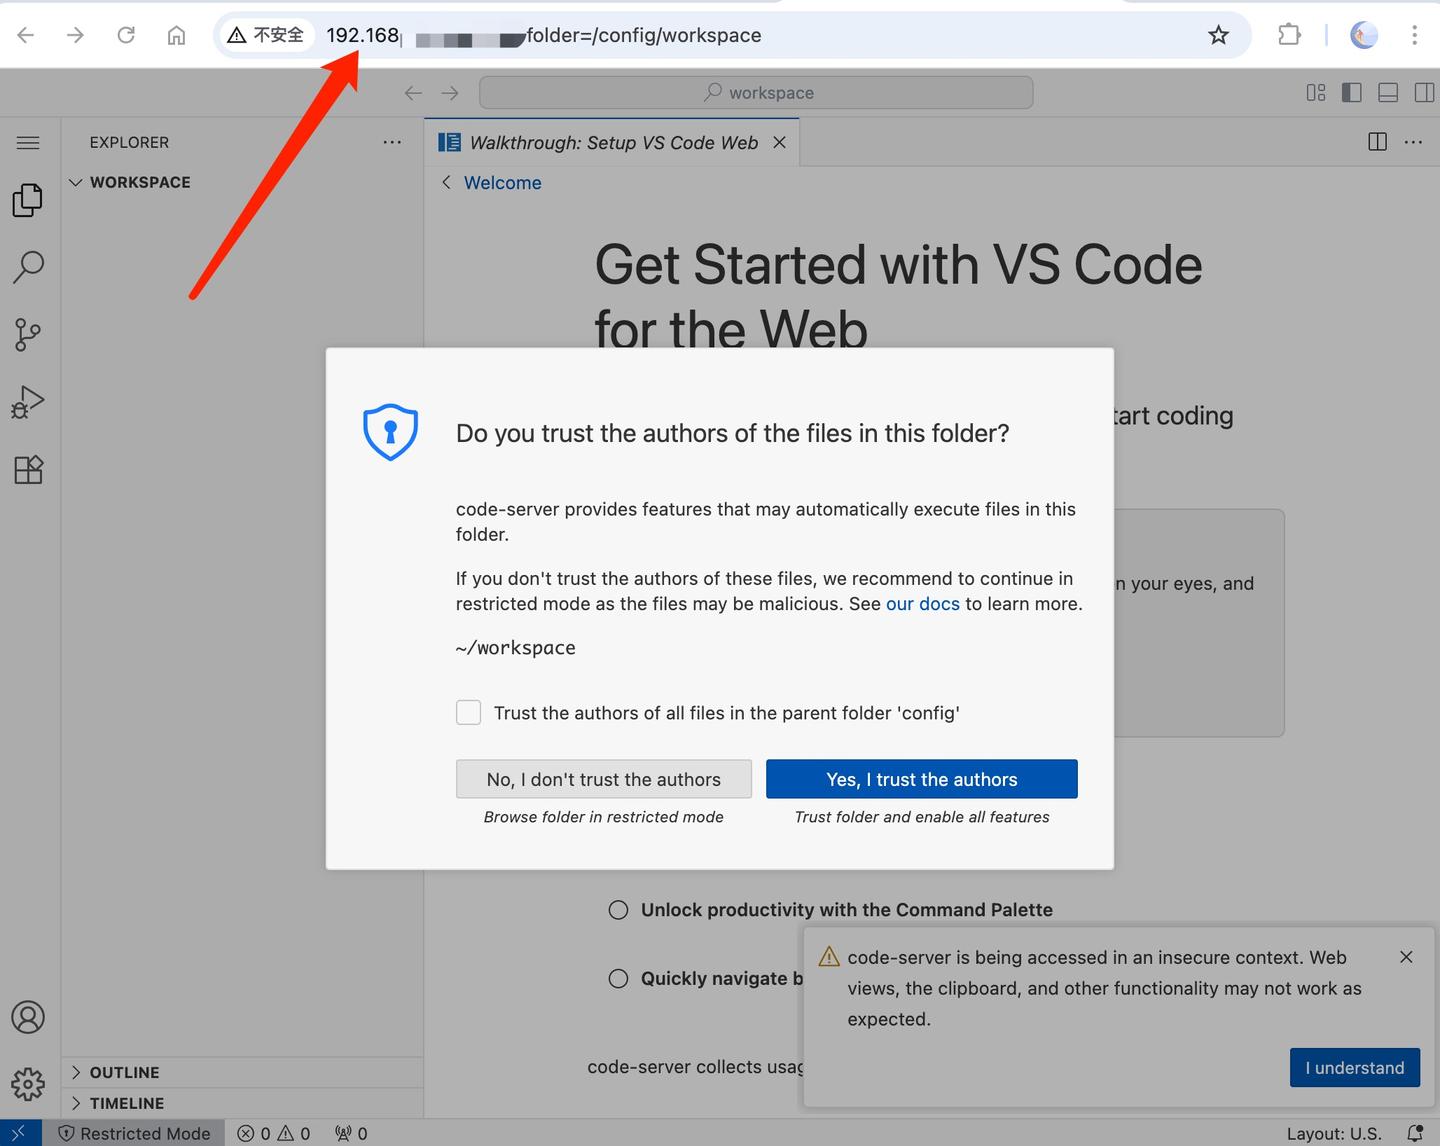This screenshot has height=1146, width=1440.
Task: Click the hamburger application menu icon
Action: (28, 143)
